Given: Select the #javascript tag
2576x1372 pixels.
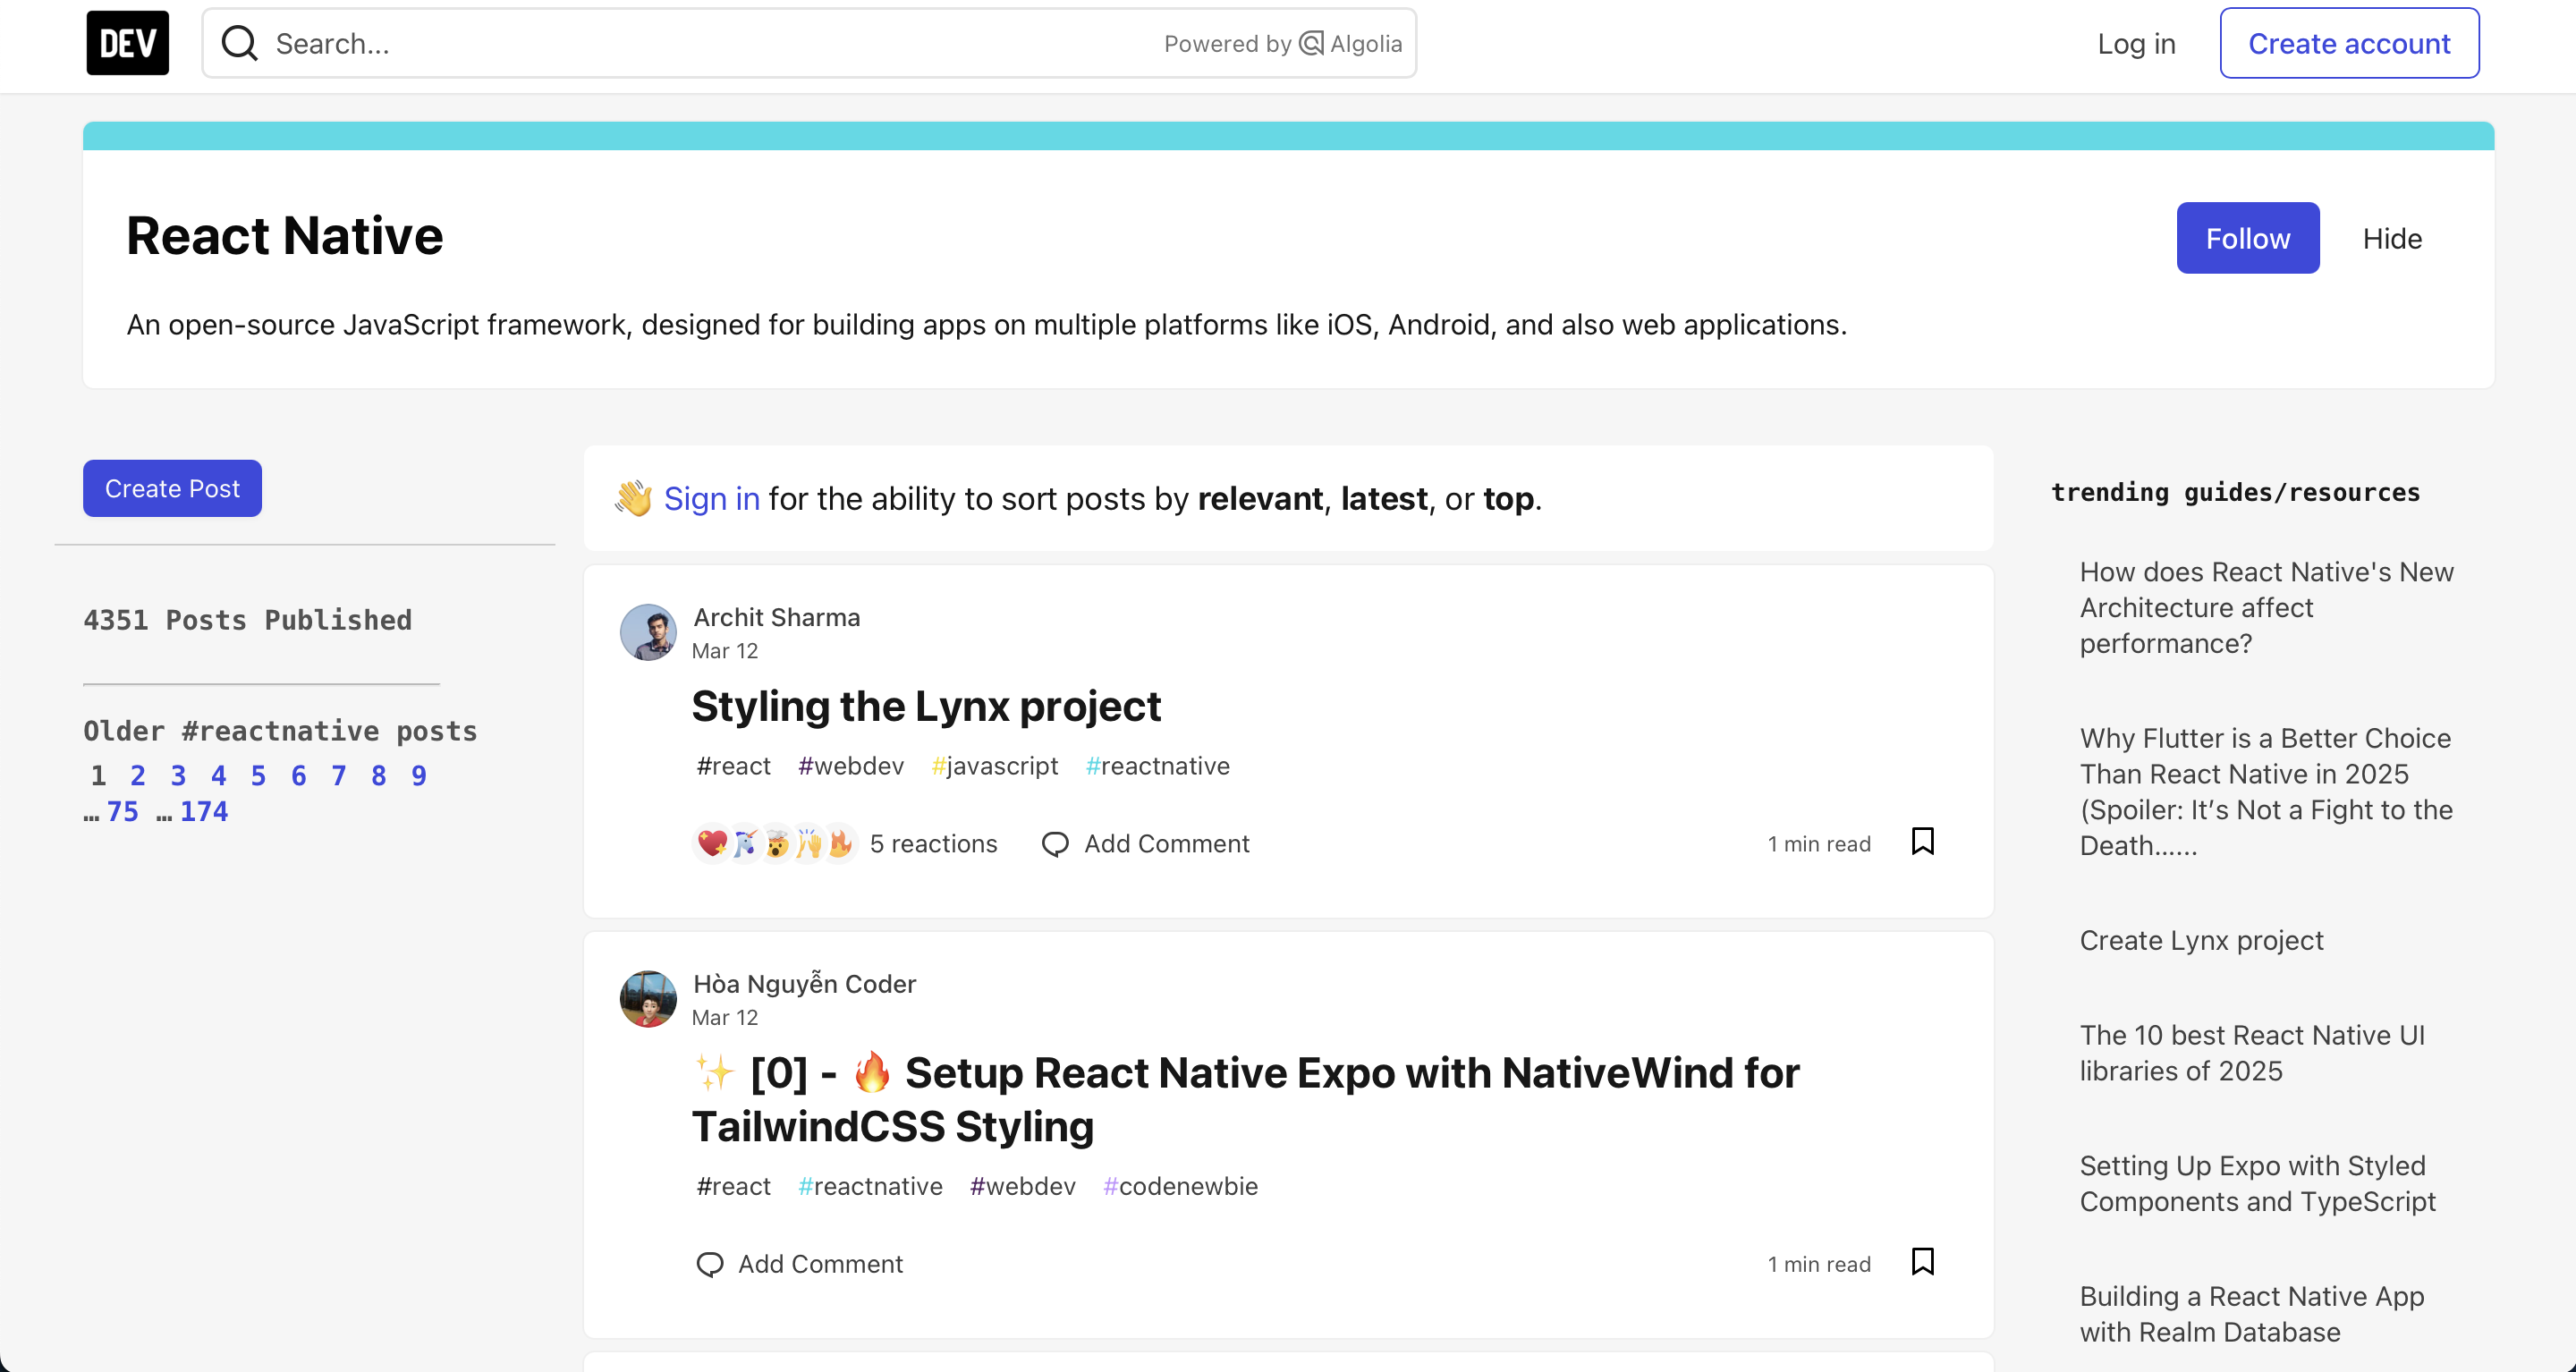Looking at the screenshot, I should click(x=994, y=766).
